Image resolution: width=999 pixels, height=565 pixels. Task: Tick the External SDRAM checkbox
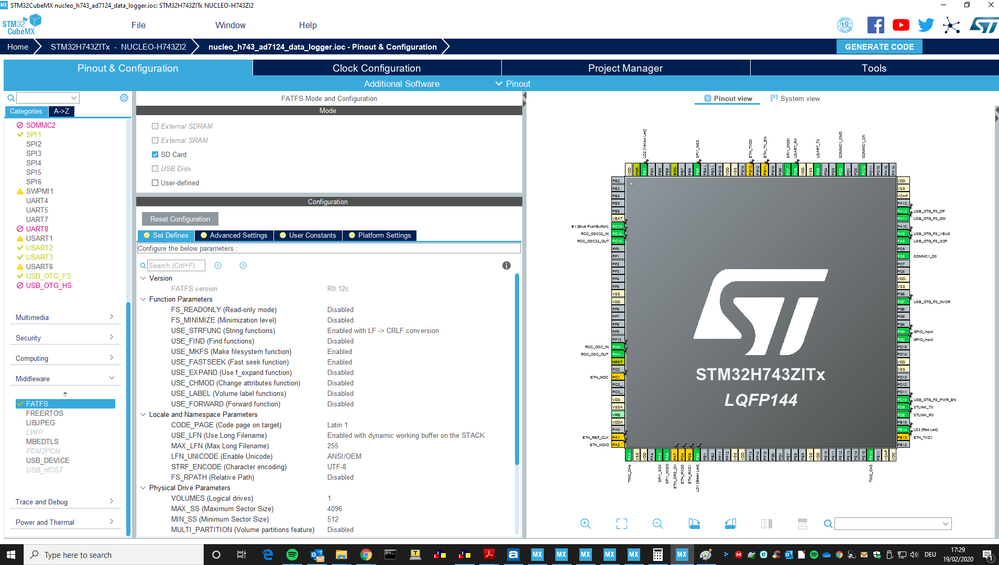pos(155,126)
